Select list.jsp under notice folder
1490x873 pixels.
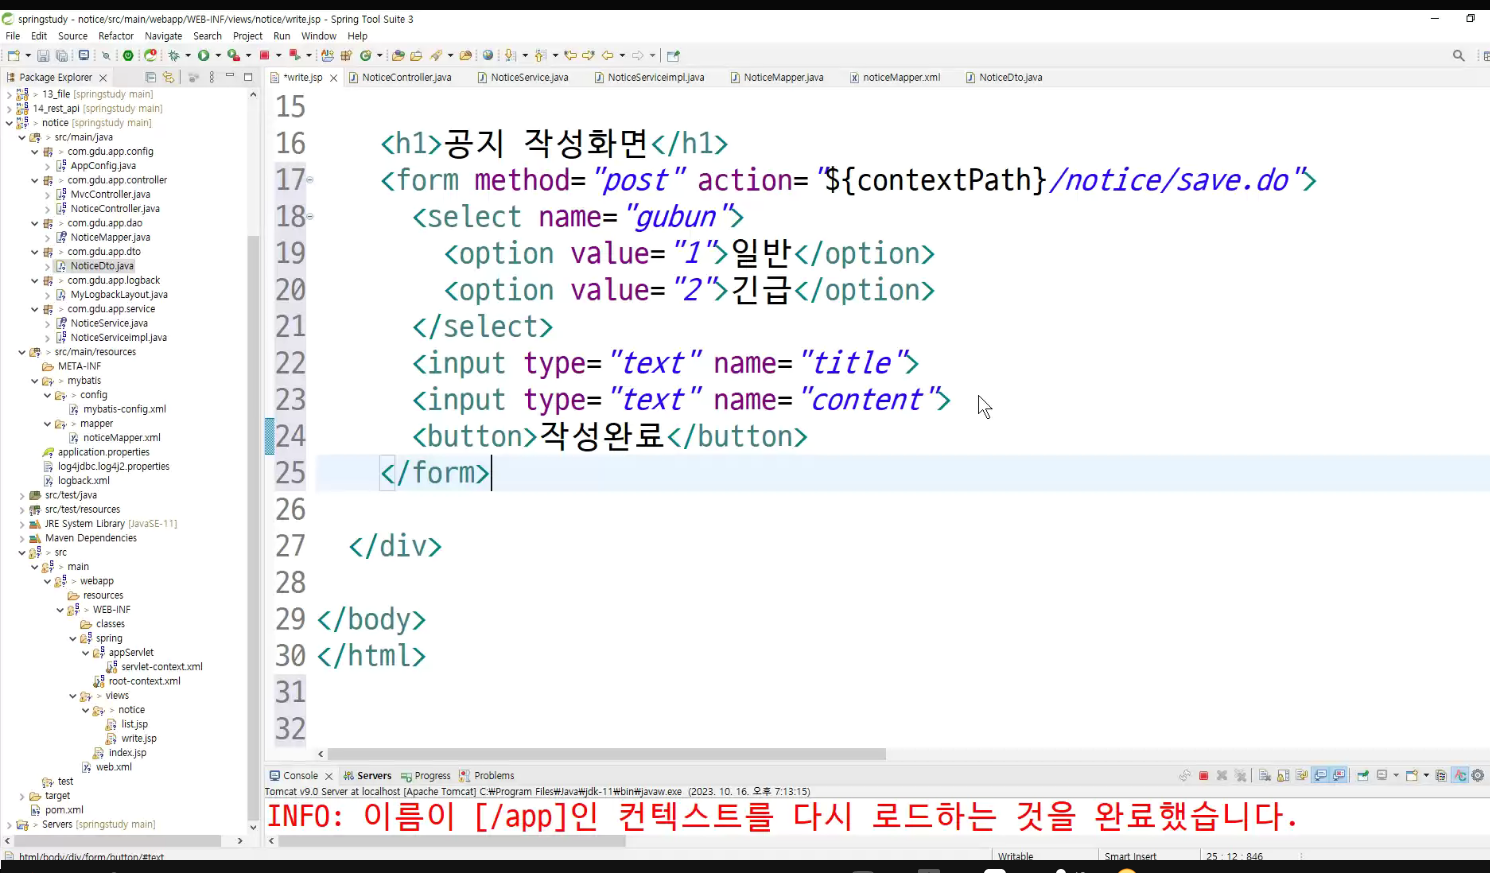134,724
